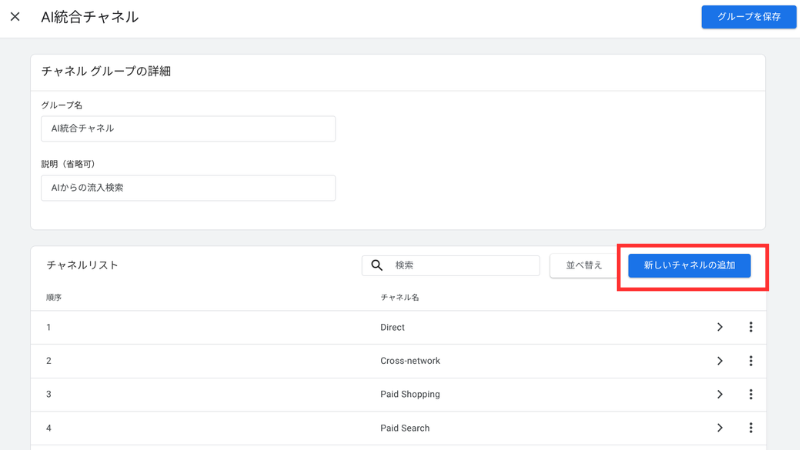The width and height of the screenshot is (800, 450).
Task: Open the three-dot menu for Paid Search
Action: [x=750, y=428]
